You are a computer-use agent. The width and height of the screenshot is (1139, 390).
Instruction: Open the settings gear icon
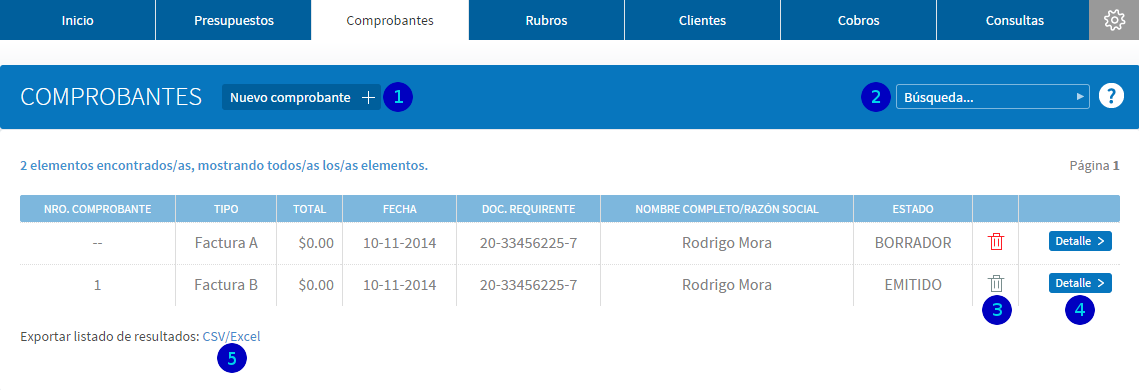tap(1114, 20)
